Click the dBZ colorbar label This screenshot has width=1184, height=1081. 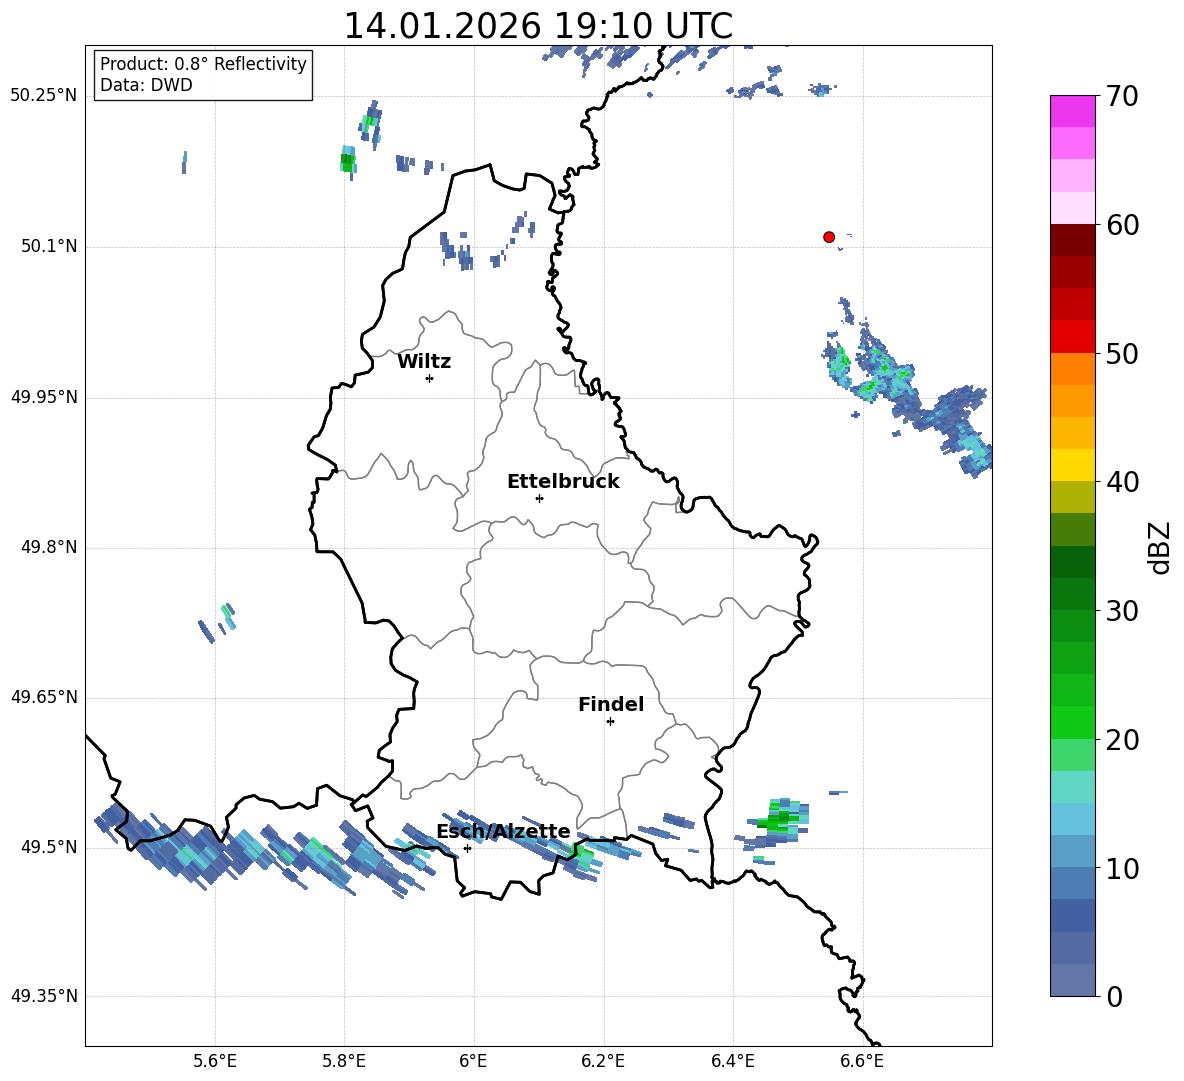[x=1159, y=547]
